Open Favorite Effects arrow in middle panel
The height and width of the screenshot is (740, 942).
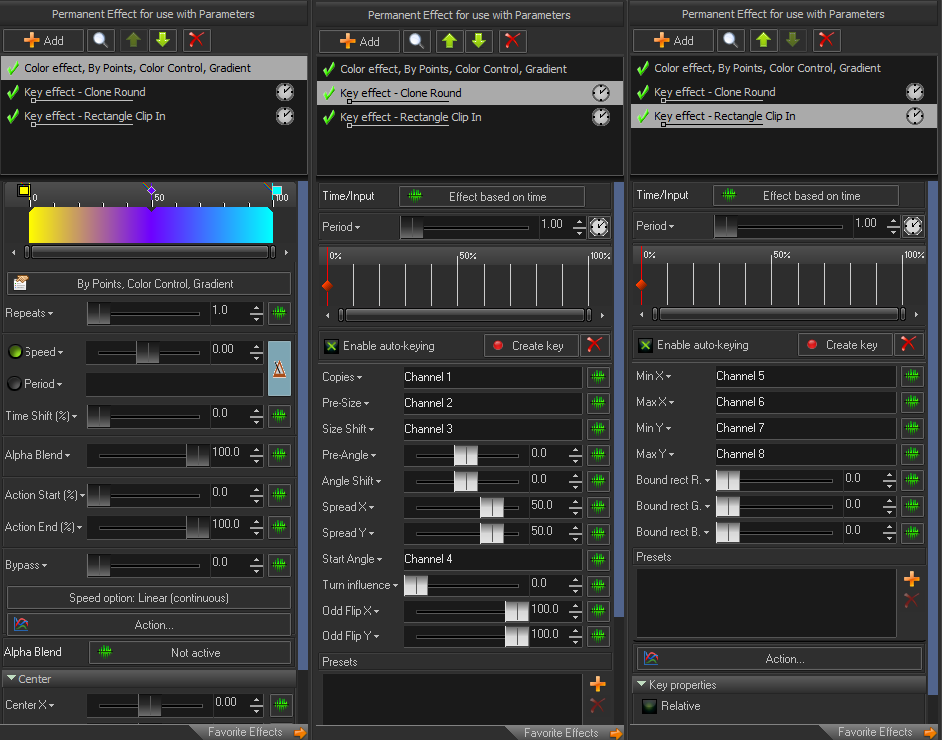[x=616, y=733]
